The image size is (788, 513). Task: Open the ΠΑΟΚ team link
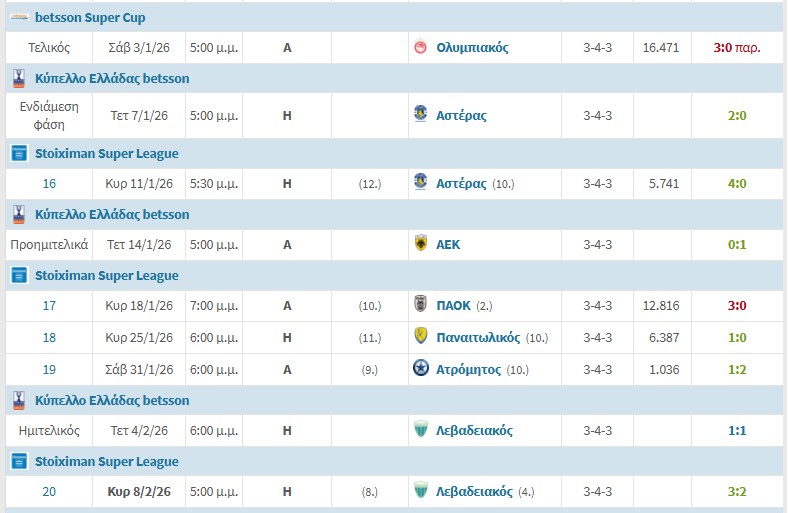point(455,305)
